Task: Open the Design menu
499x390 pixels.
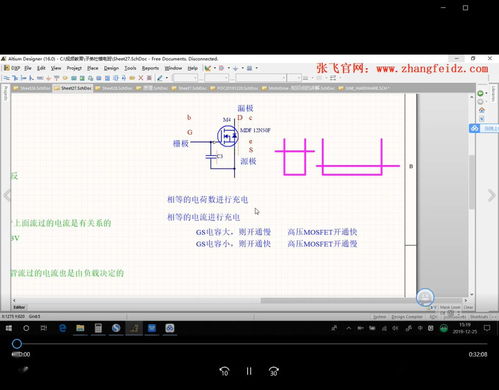Action: [111, 68]
